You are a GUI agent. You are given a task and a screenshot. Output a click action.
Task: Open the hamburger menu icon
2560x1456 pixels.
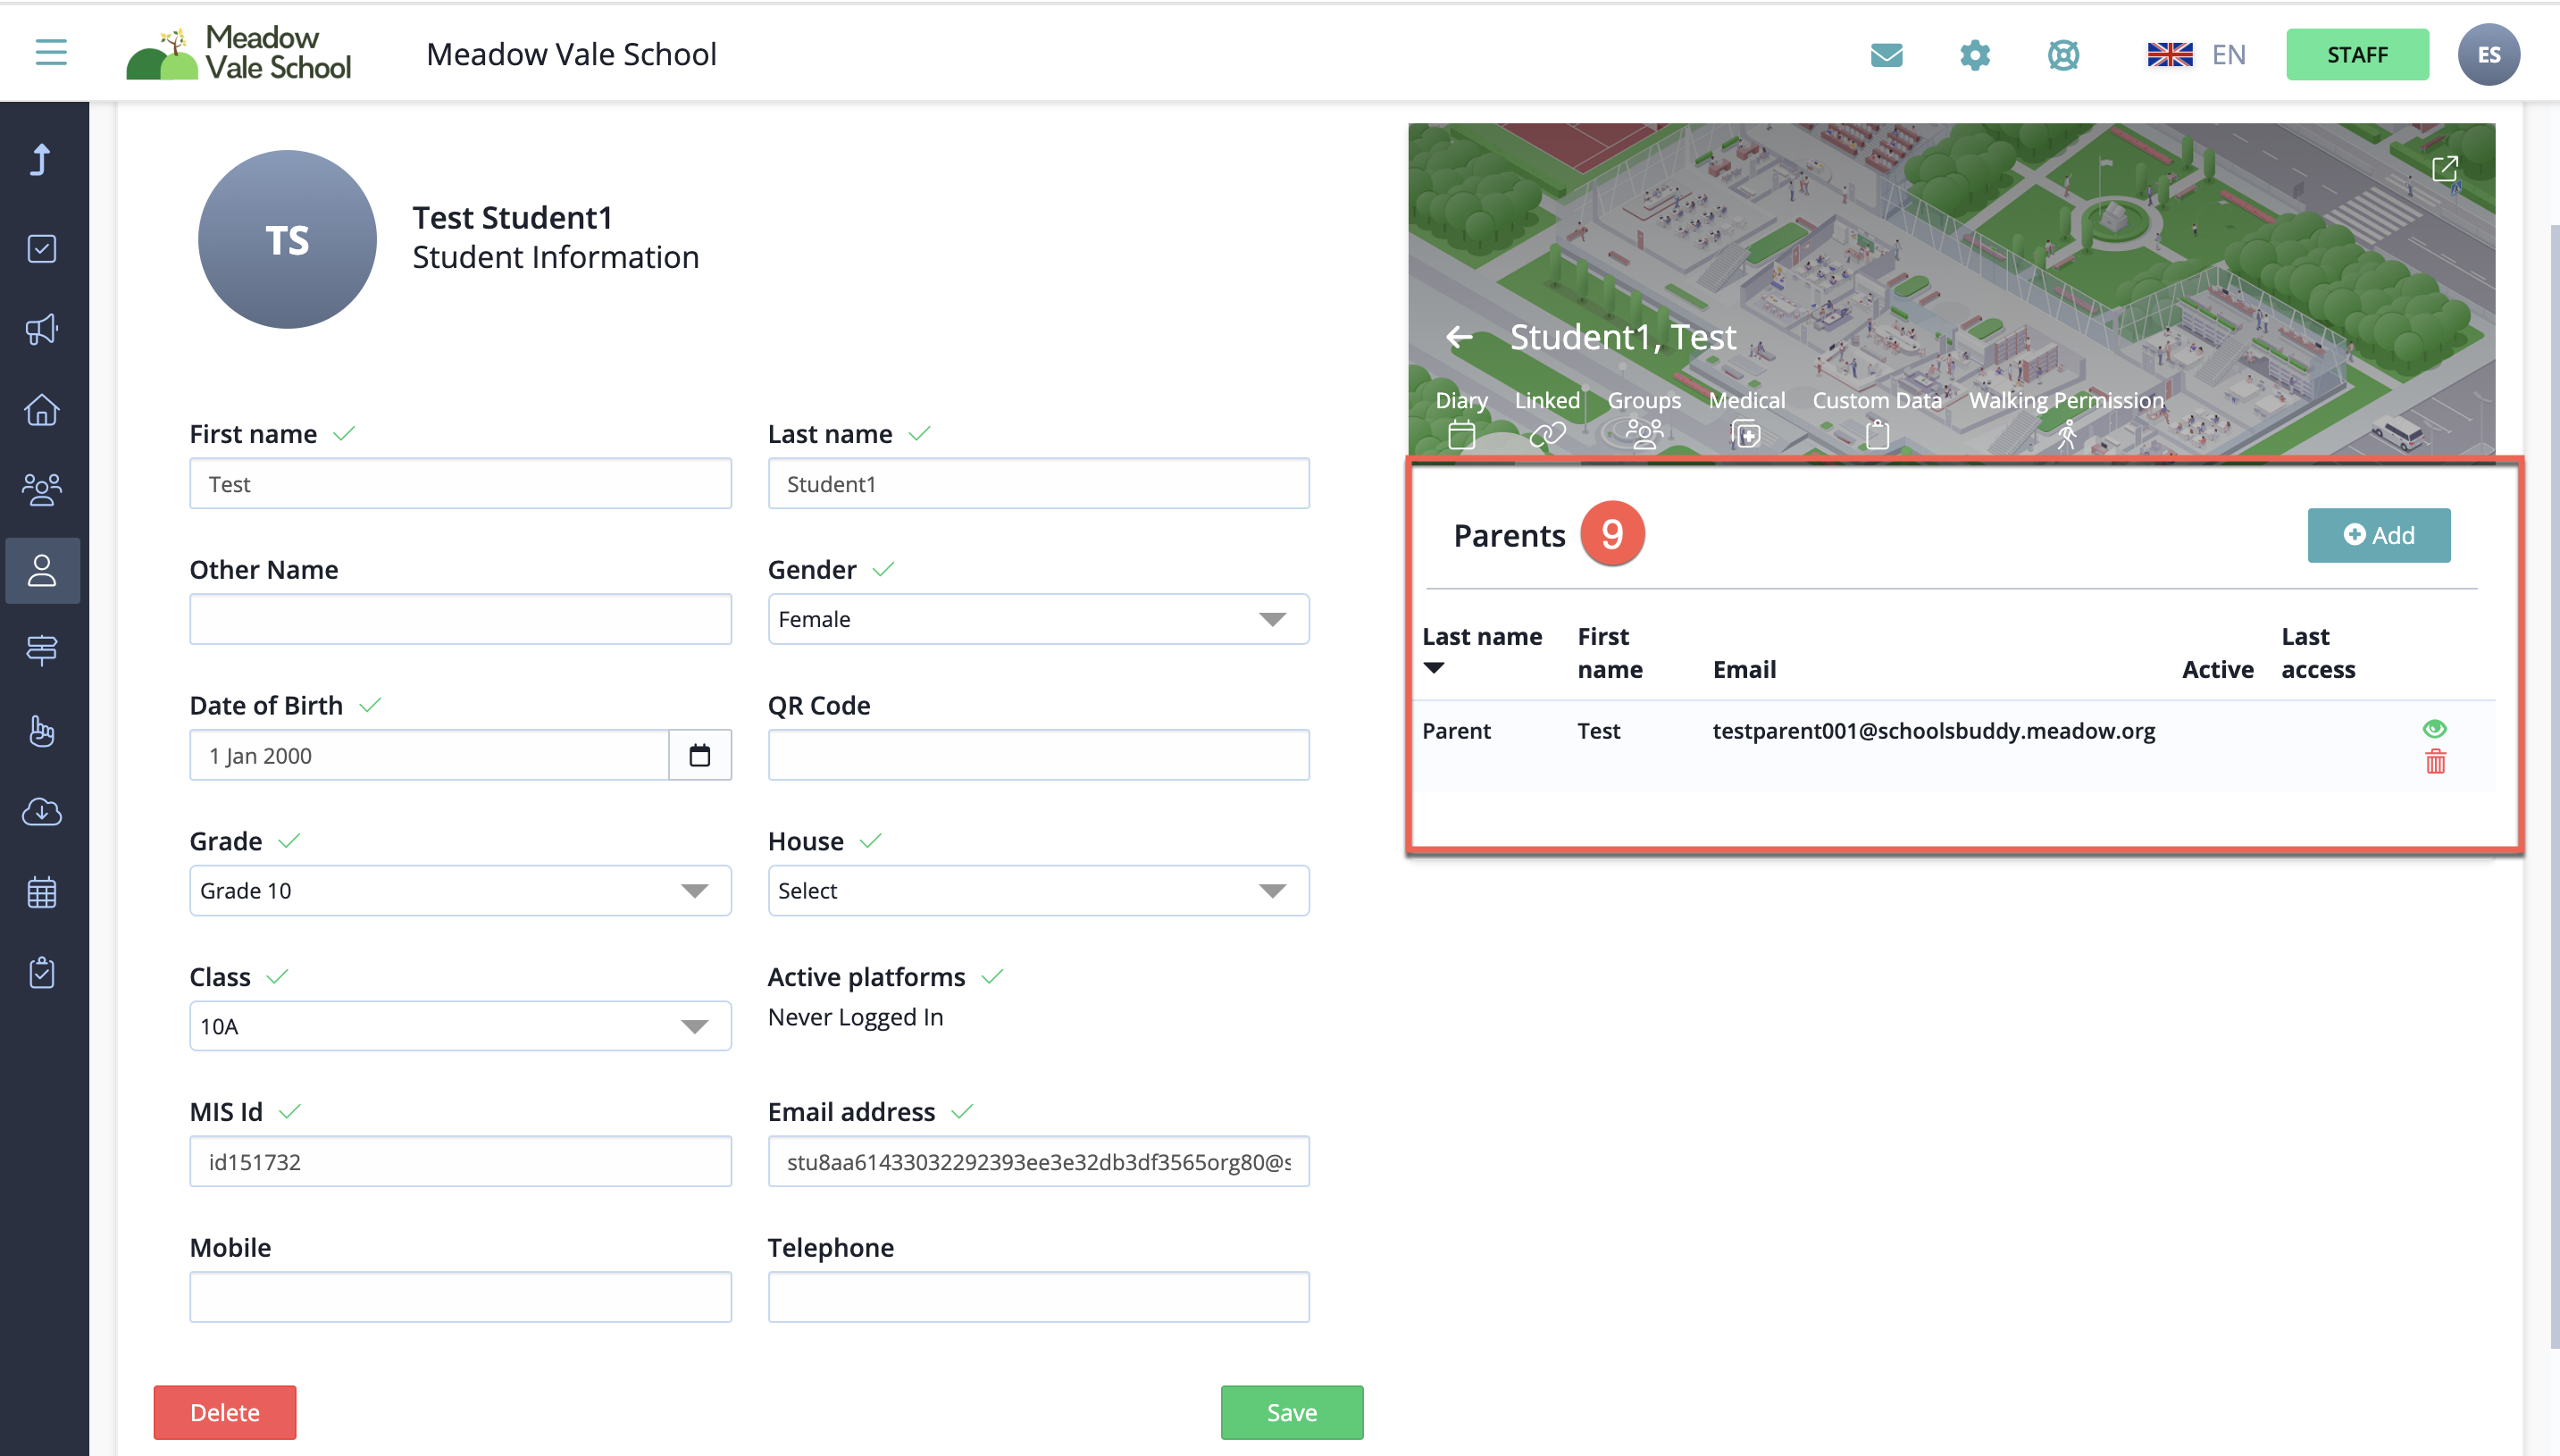pos(51,52)
